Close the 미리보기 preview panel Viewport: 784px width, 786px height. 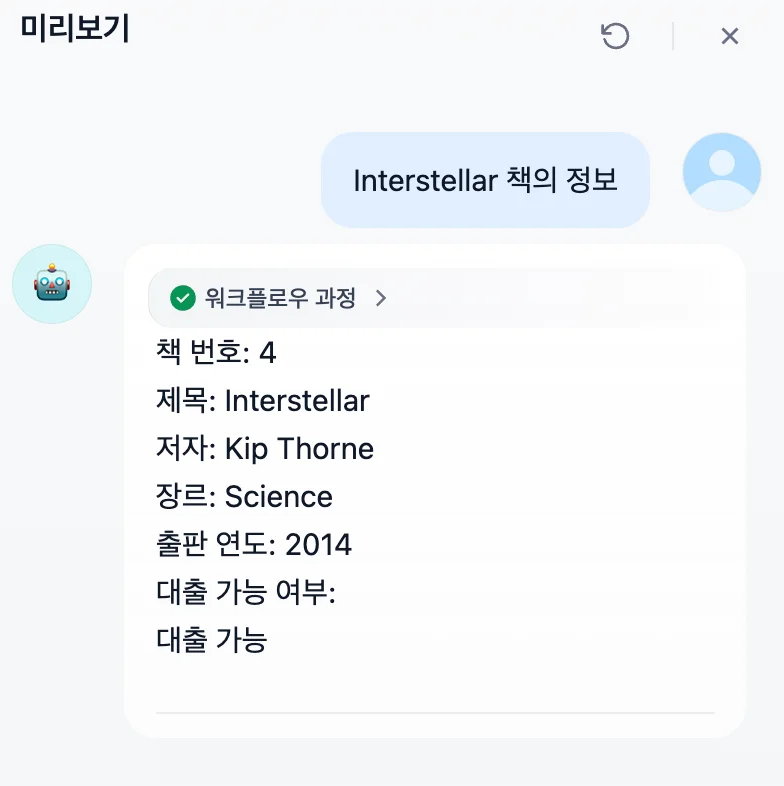730,37
